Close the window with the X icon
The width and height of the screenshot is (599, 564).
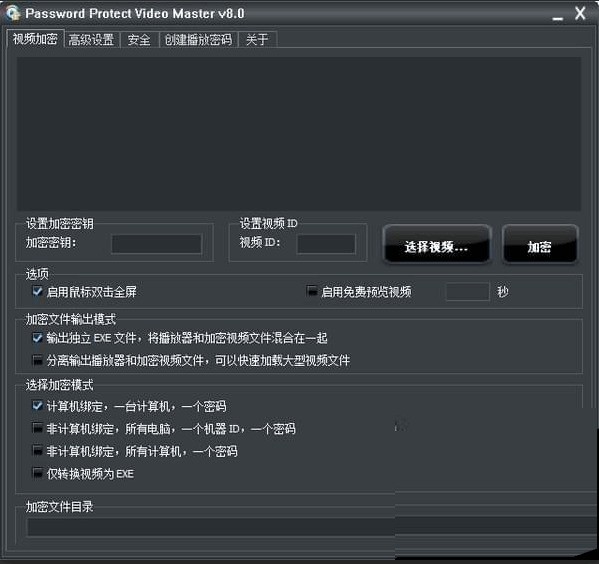(580, 13)
